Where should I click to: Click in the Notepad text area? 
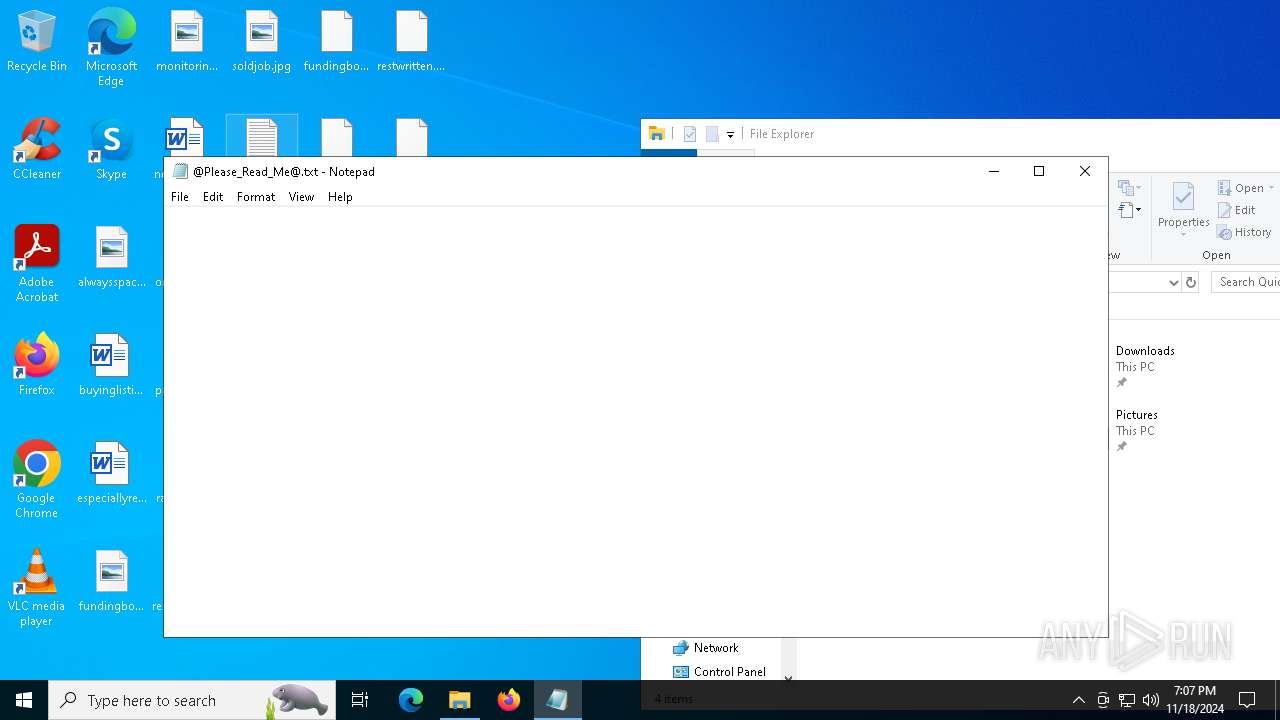(635, 420)
